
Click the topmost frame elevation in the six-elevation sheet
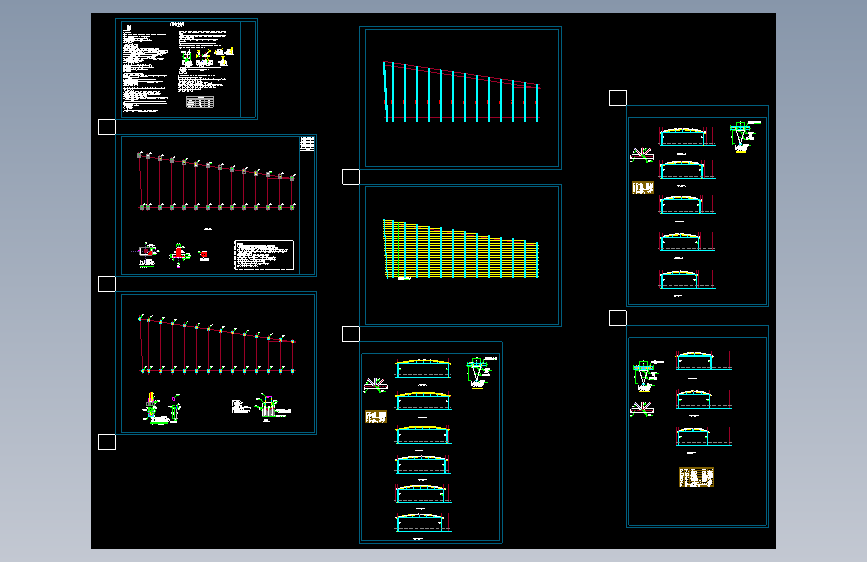coord(423,369)
